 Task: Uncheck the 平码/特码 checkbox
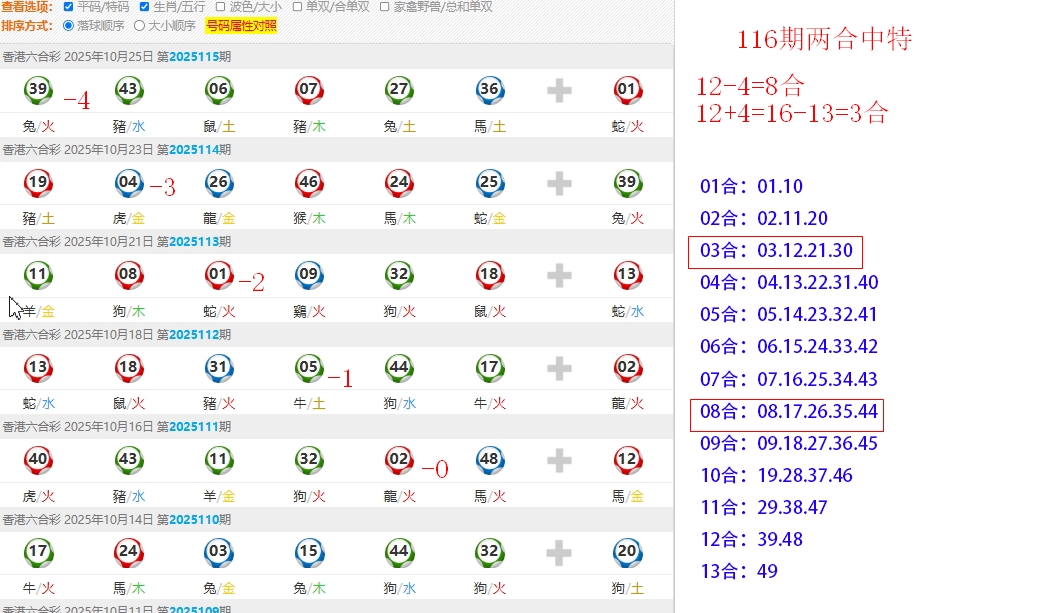click(x=68, y=7)
